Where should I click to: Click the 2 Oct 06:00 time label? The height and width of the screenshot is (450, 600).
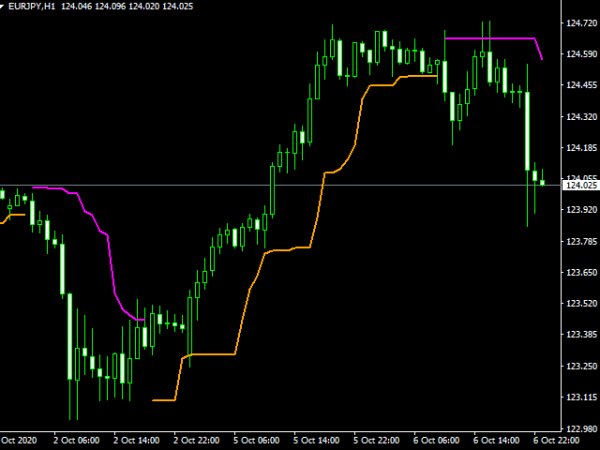pos(79,440)
